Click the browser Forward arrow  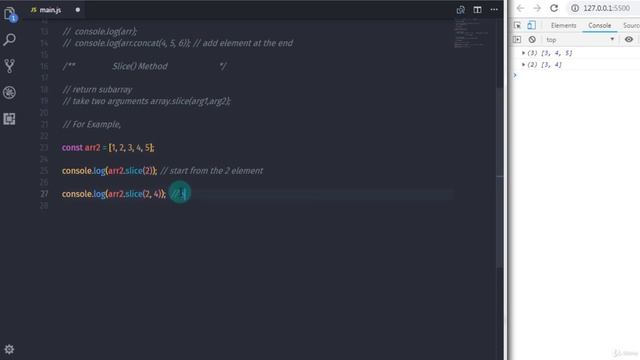tap(537, 8)
